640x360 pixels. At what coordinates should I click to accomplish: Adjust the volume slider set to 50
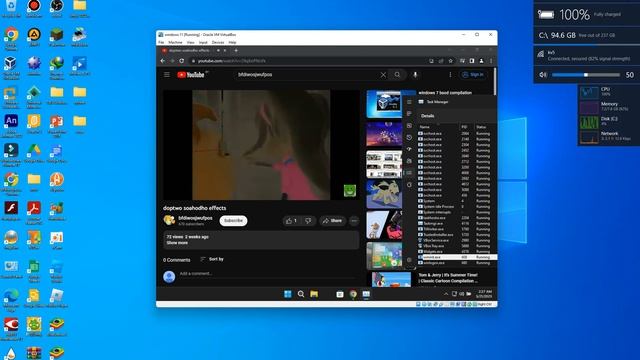coord(586,75)
